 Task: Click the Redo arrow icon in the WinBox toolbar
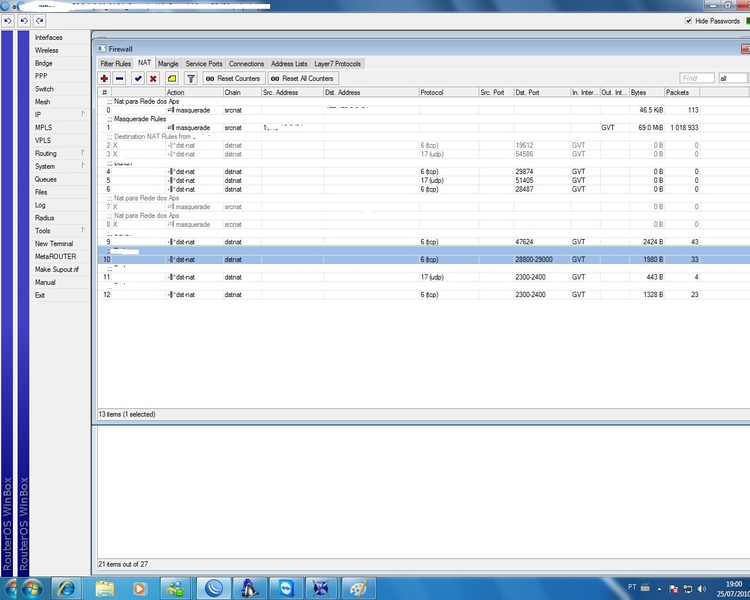(40, 21)
